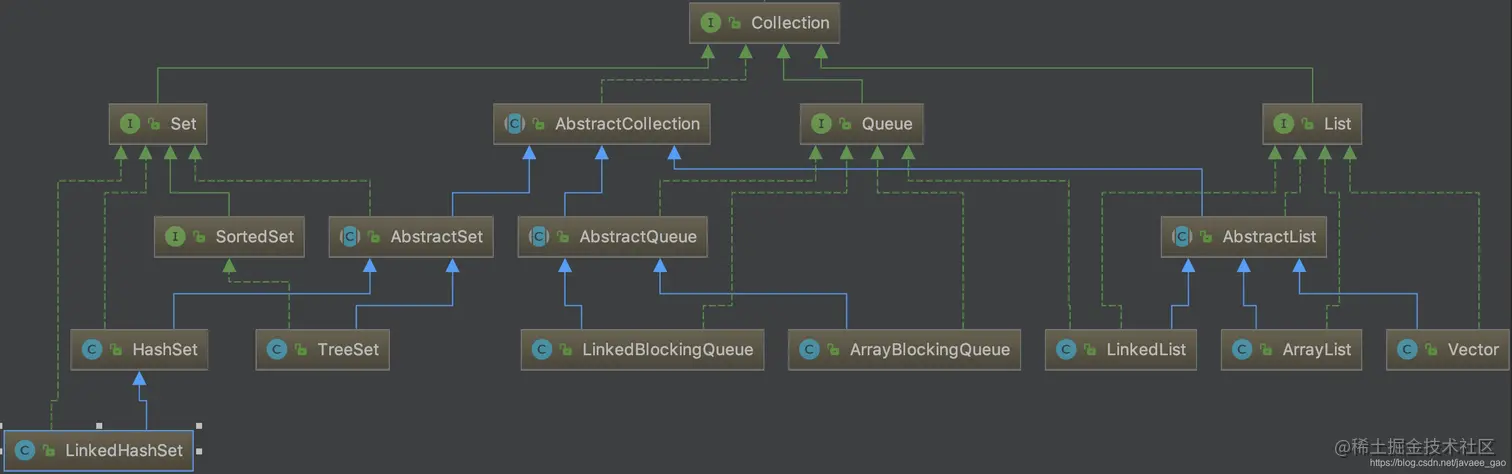Select the Collection interface node
Screen dimensions: 1512x474
pyautogui.click(x=764, y=23)
